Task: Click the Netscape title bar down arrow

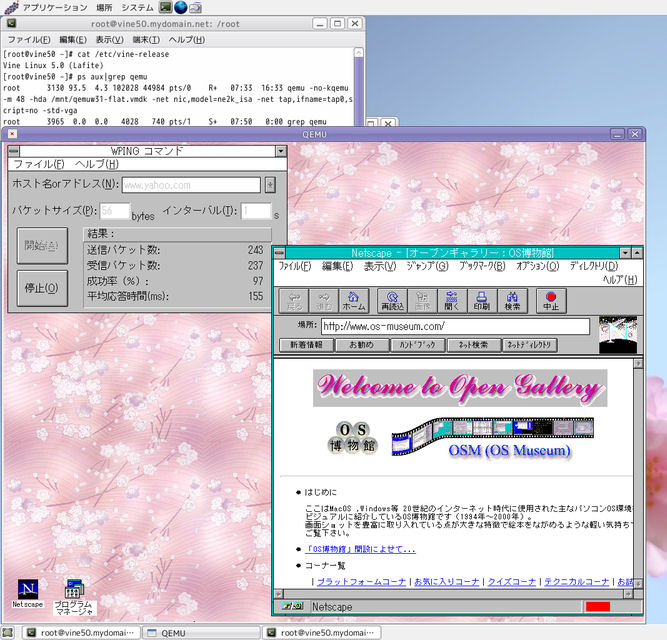Action: [625, 253]
